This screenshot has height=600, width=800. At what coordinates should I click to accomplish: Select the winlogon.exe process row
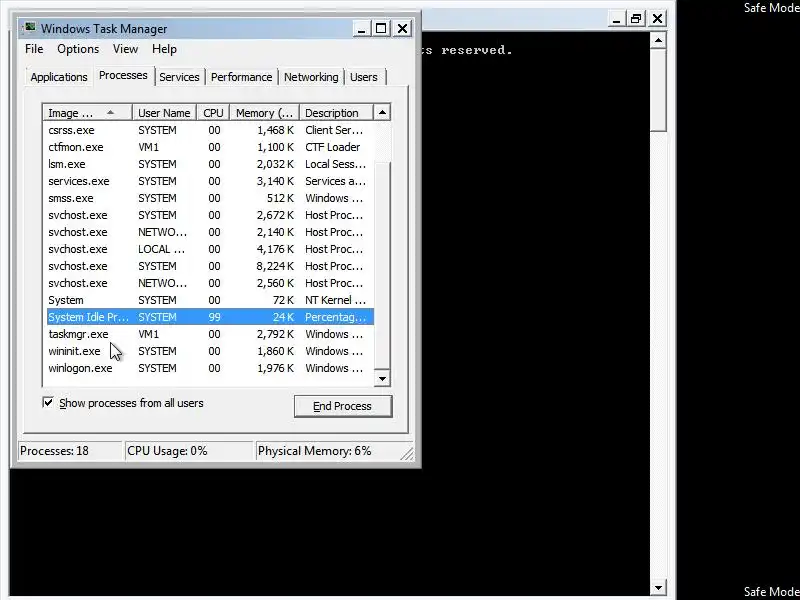[210, 368]
